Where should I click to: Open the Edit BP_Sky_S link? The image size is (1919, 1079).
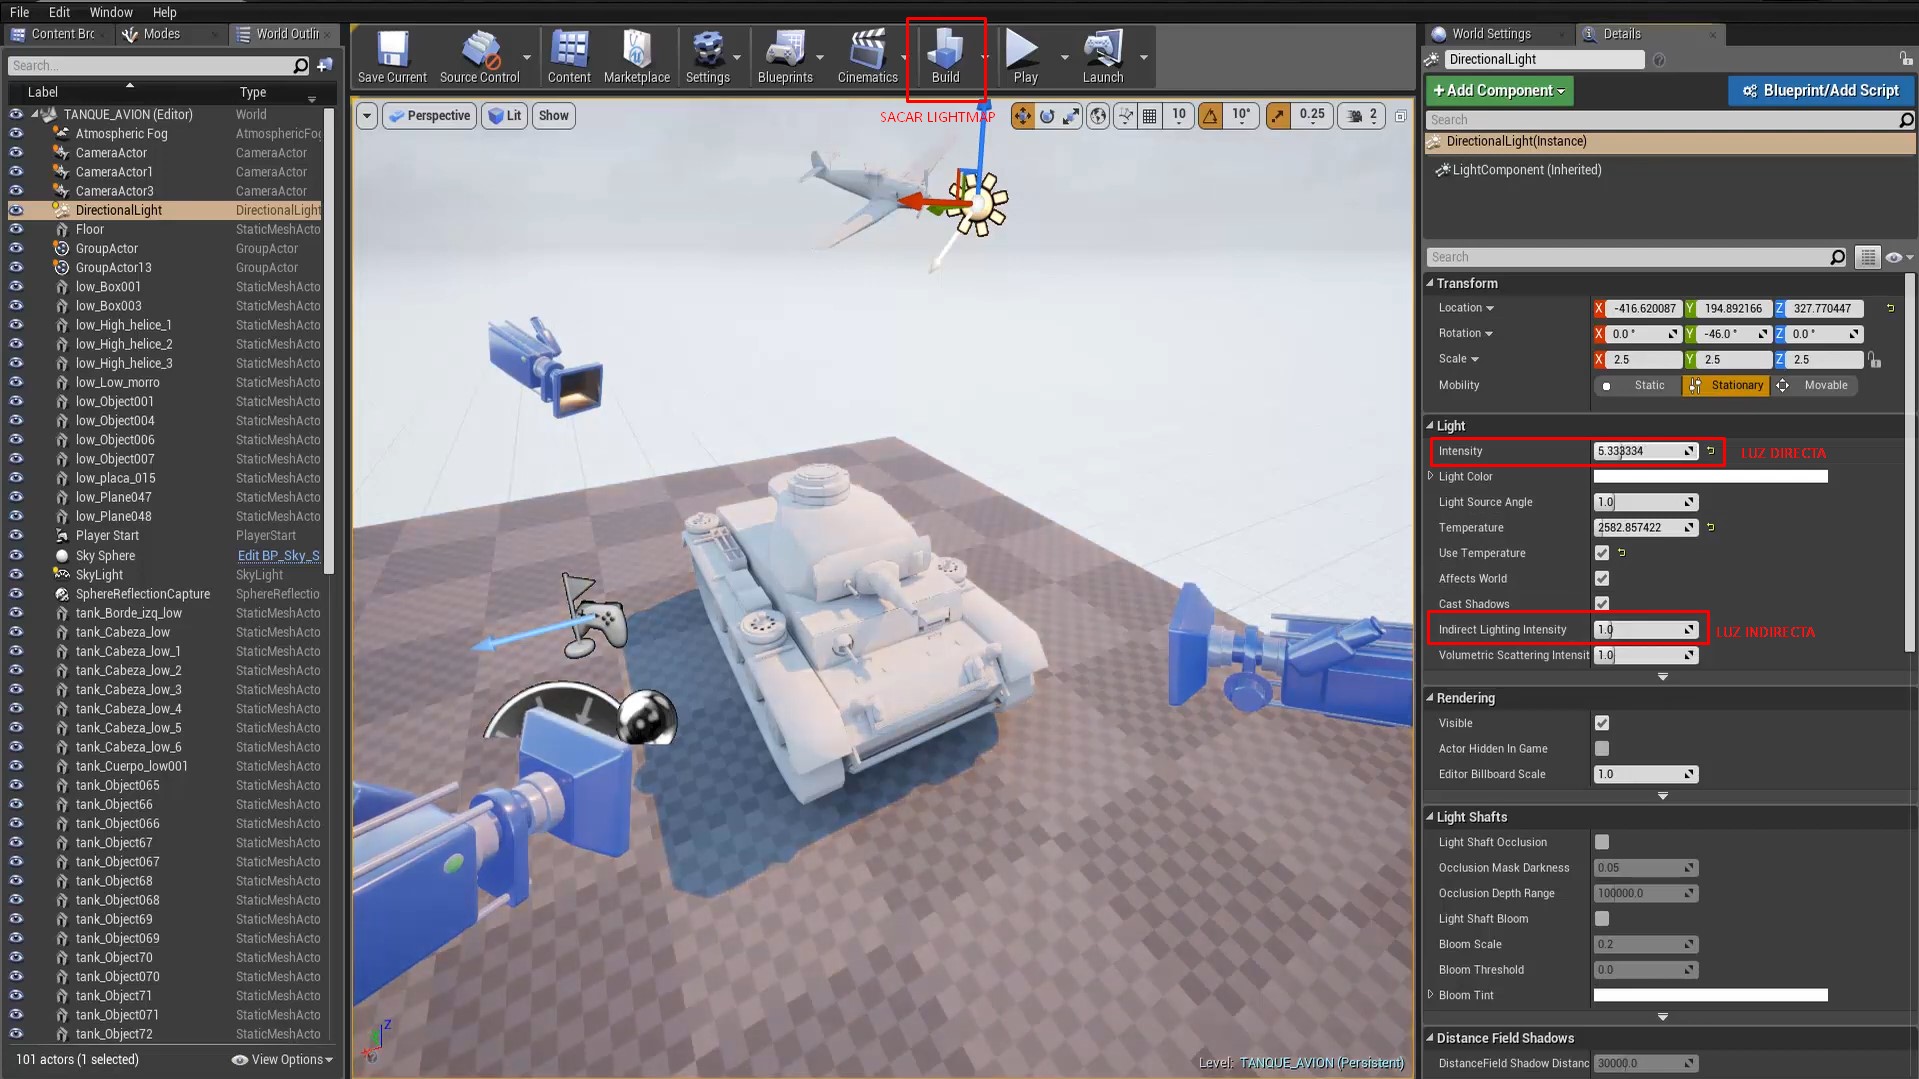(x=278, y=555)
